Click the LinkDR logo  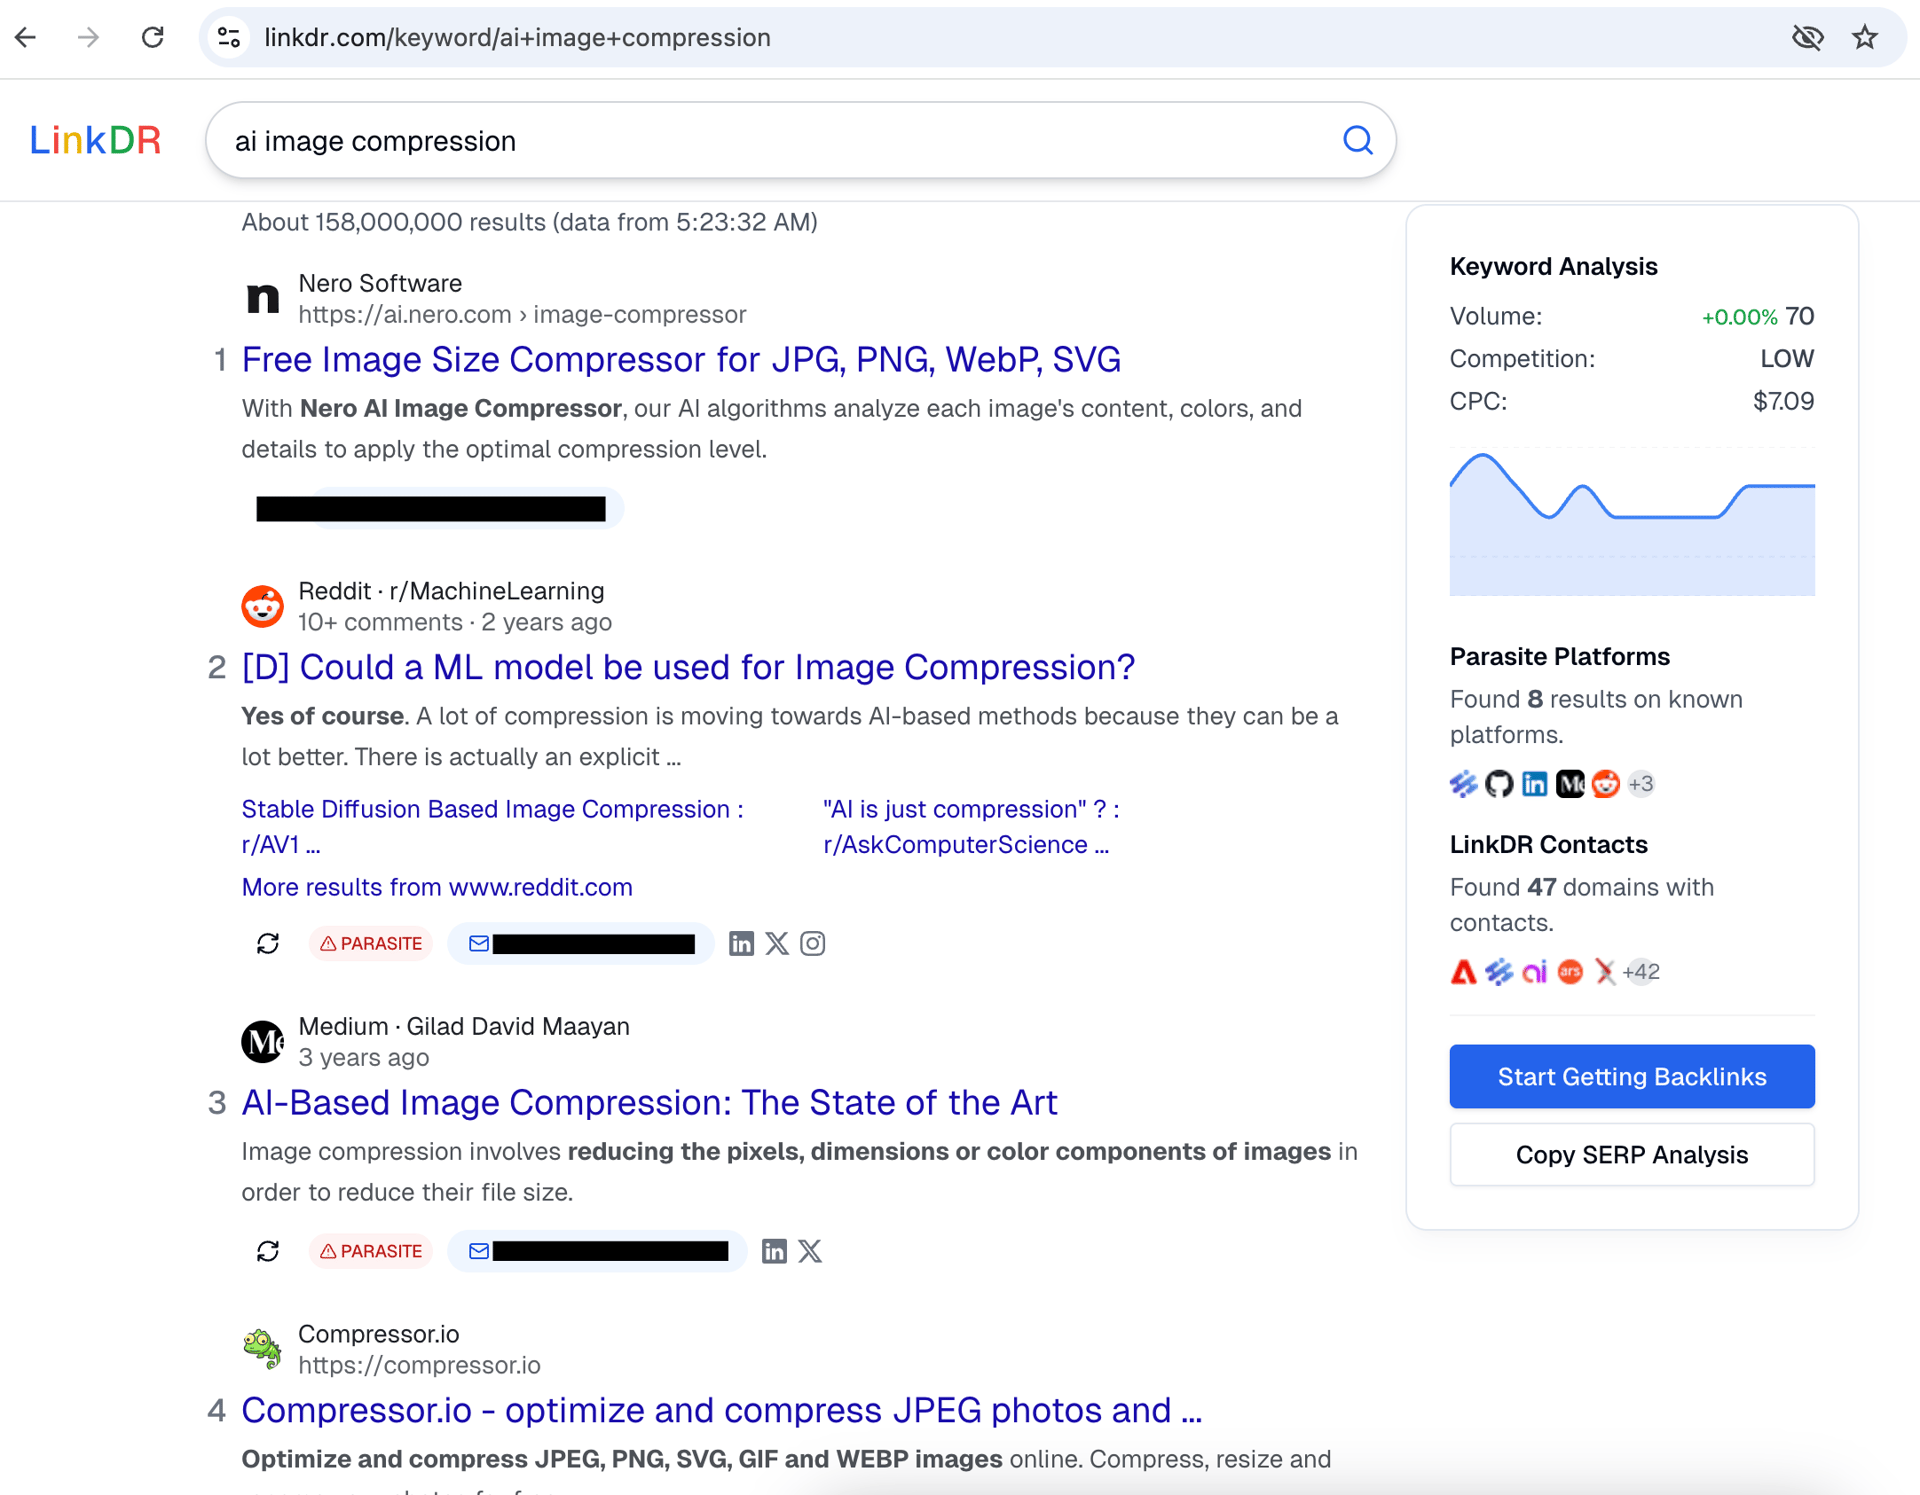coord(95,141)
